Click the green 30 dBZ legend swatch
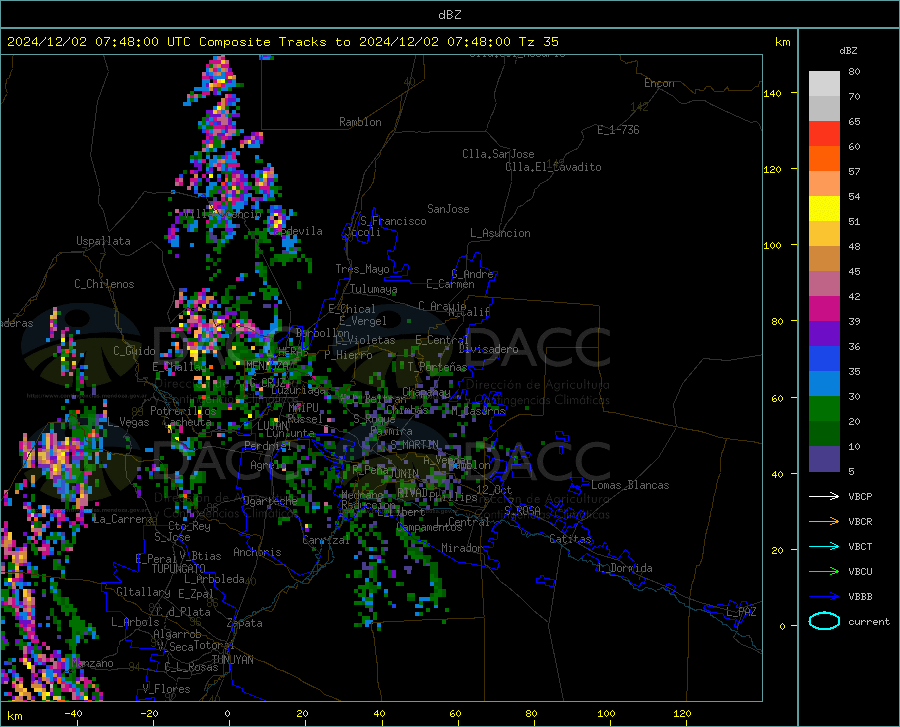This screenshot has width=900, height=727. click(x=824, y=409)
